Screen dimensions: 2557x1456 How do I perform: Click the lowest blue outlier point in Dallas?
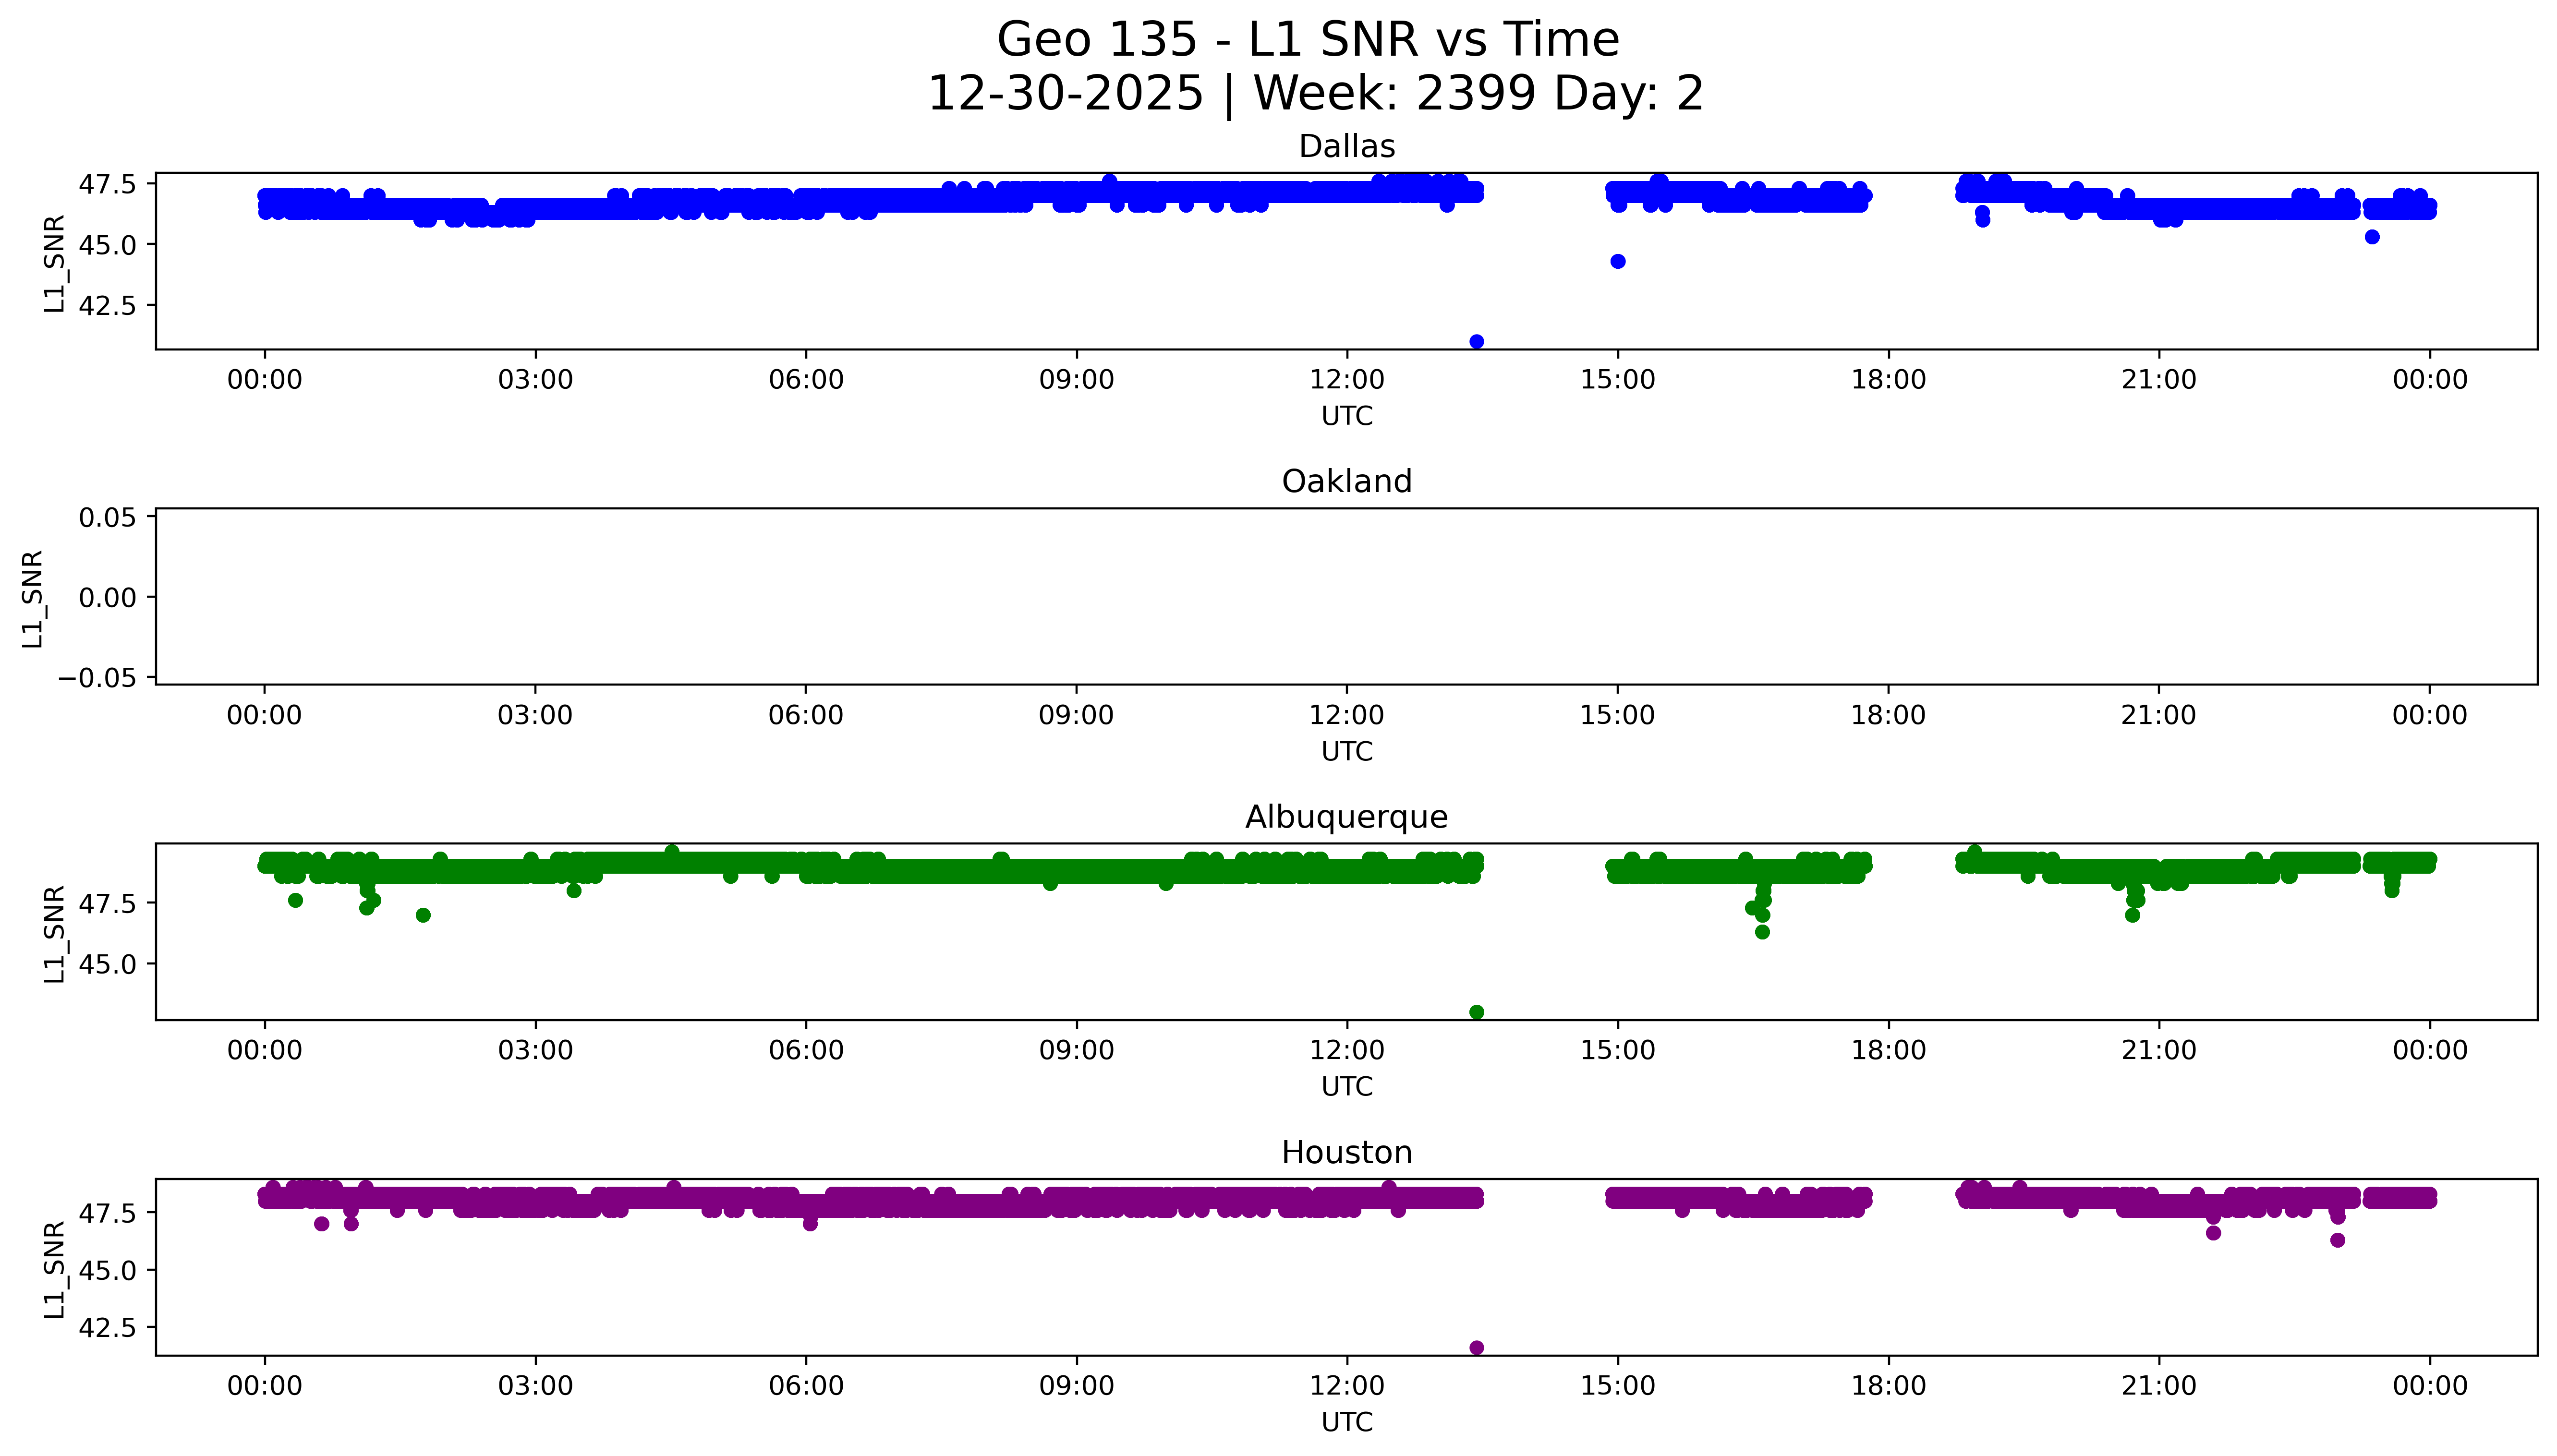point(1476,342)
